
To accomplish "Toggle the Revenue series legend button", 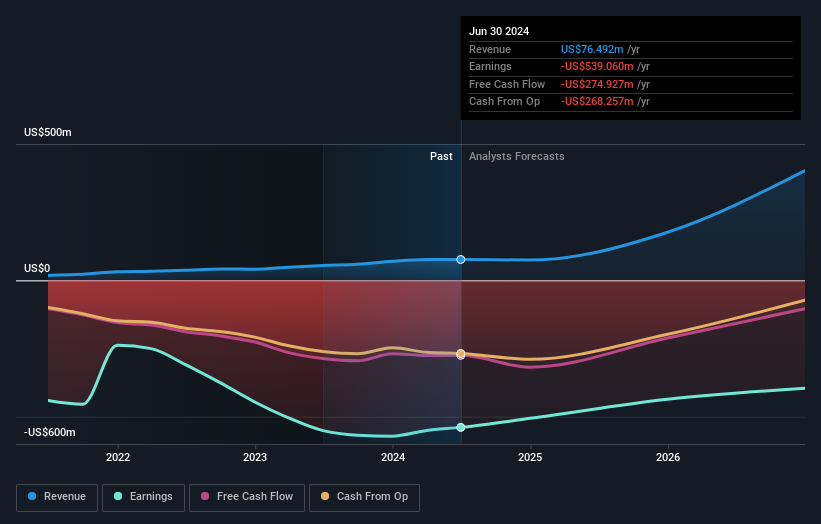I will click(57, 497).
